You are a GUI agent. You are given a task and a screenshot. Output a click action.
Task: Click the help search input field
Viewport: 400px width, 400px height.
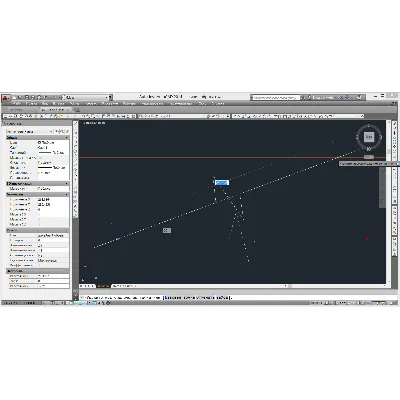click(275, 97)
